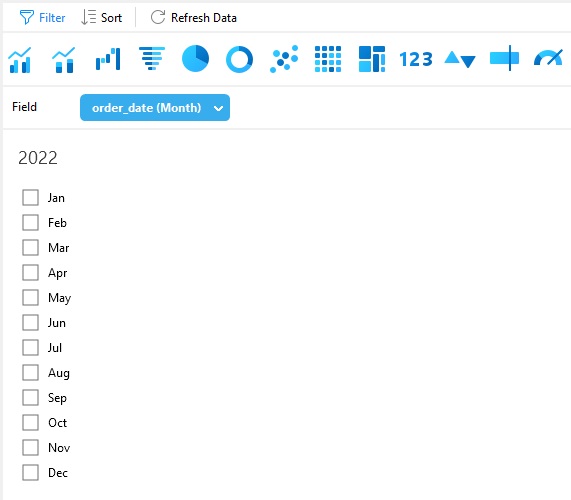The image size is (571, 500).
Task: Choose the 123 number card visualization
Action: [416, 59]
